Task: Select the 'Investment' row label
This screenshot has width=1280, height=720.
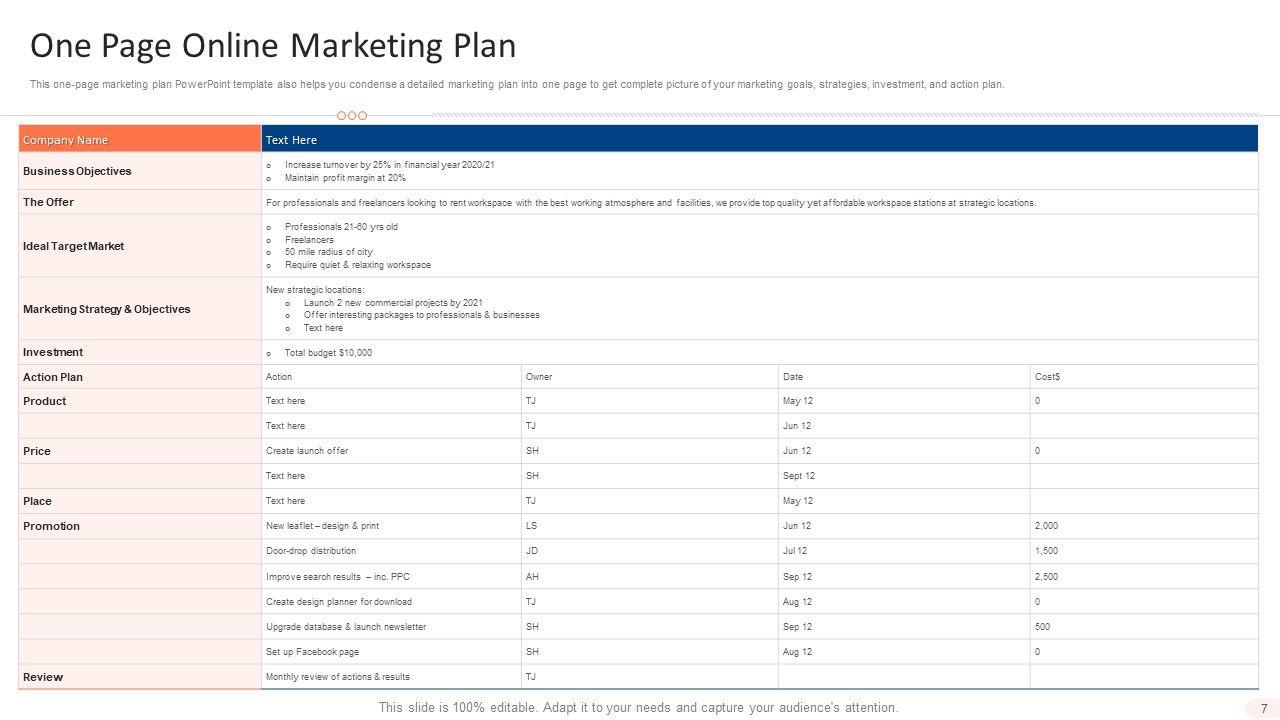Action: coord(53,352)
